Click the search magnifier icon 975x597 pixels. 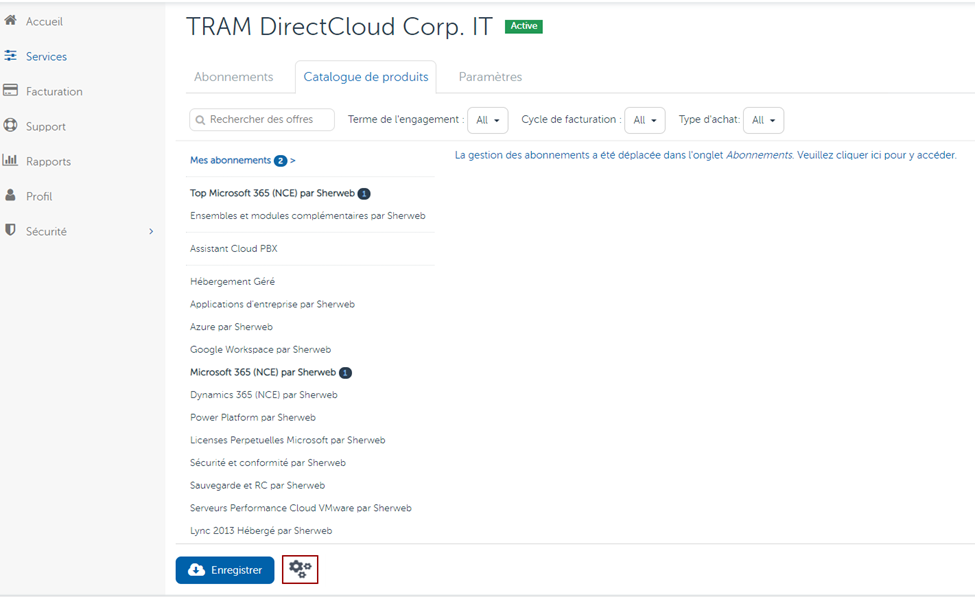(200, 120)
